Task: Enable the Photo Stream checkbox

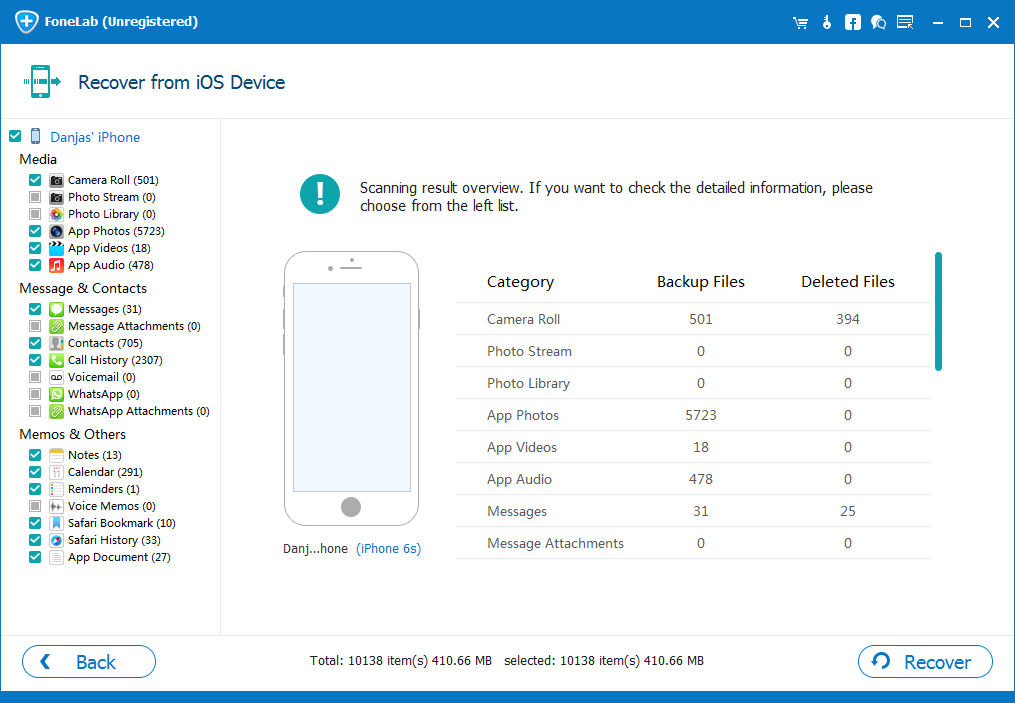Action: 34,197
